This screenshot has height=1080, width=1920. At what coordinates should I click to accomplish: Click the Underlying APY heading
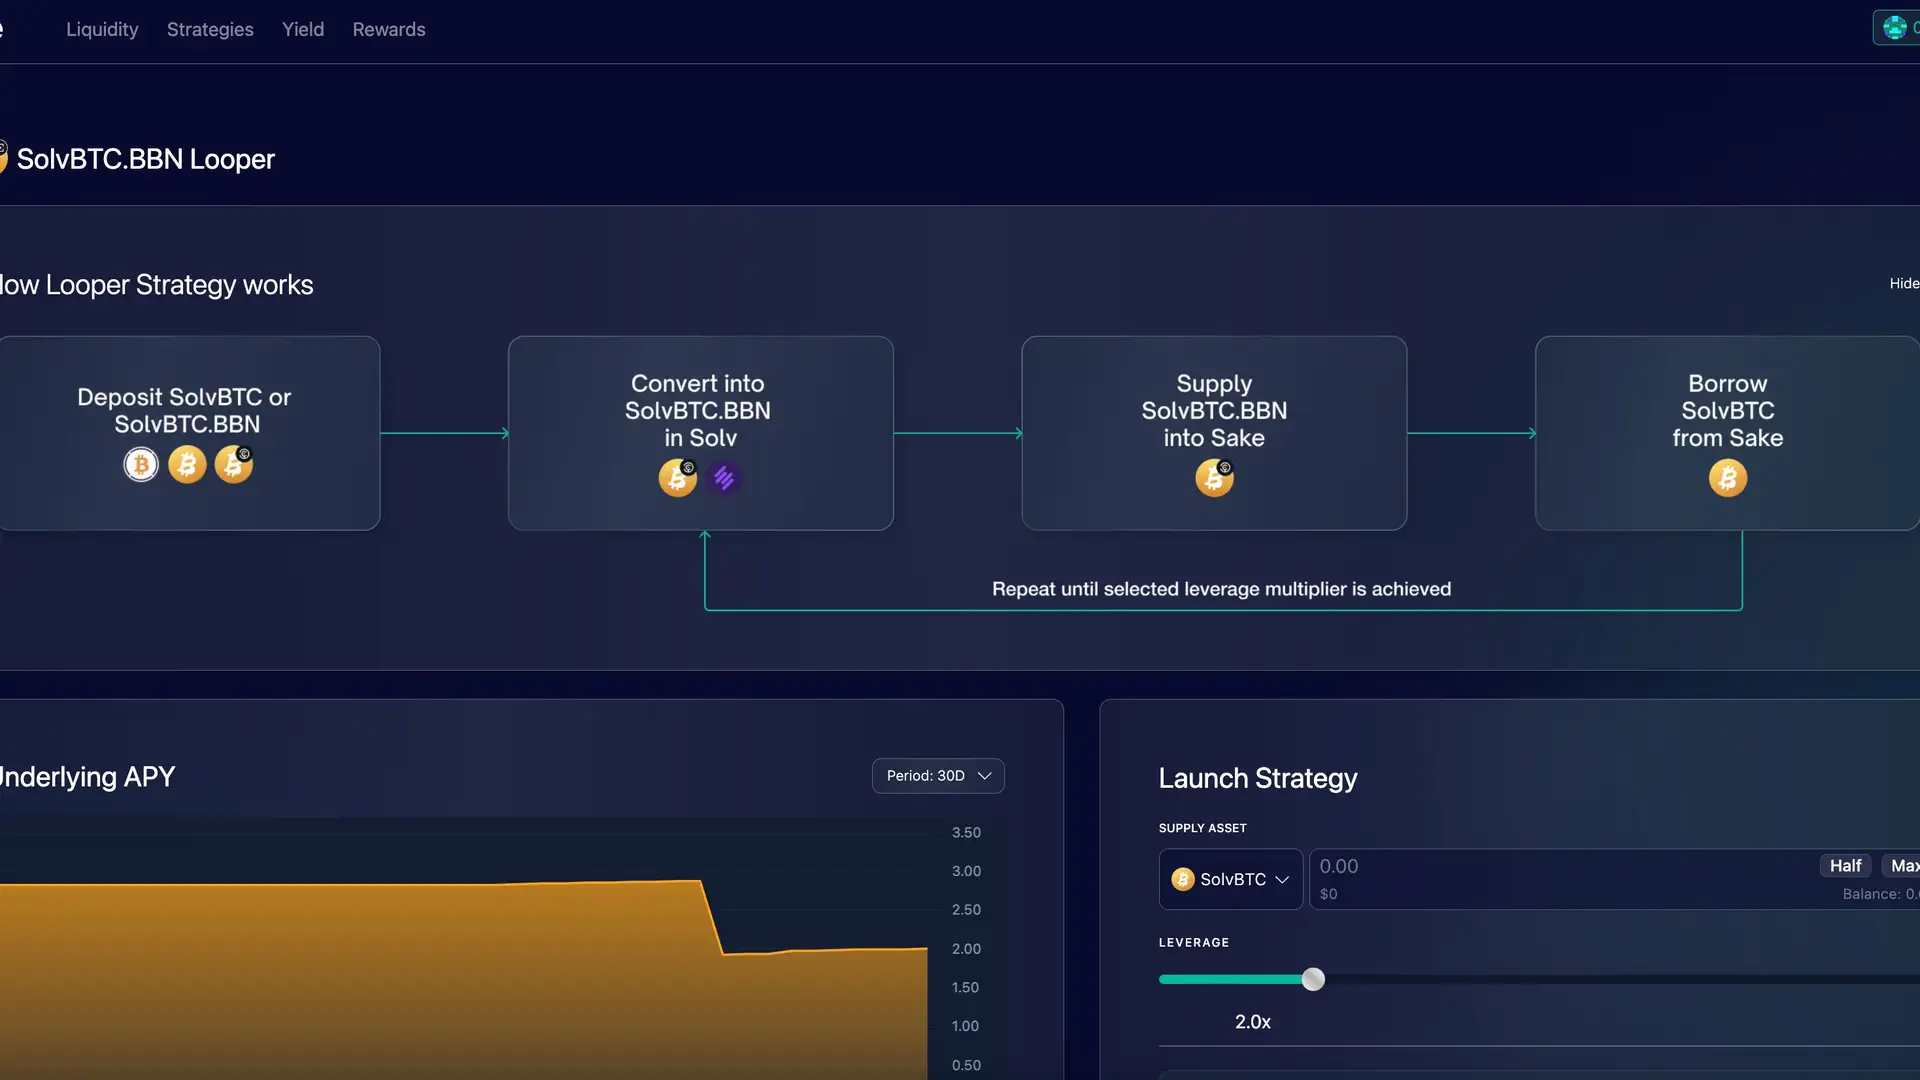click(x=87, y=777)
